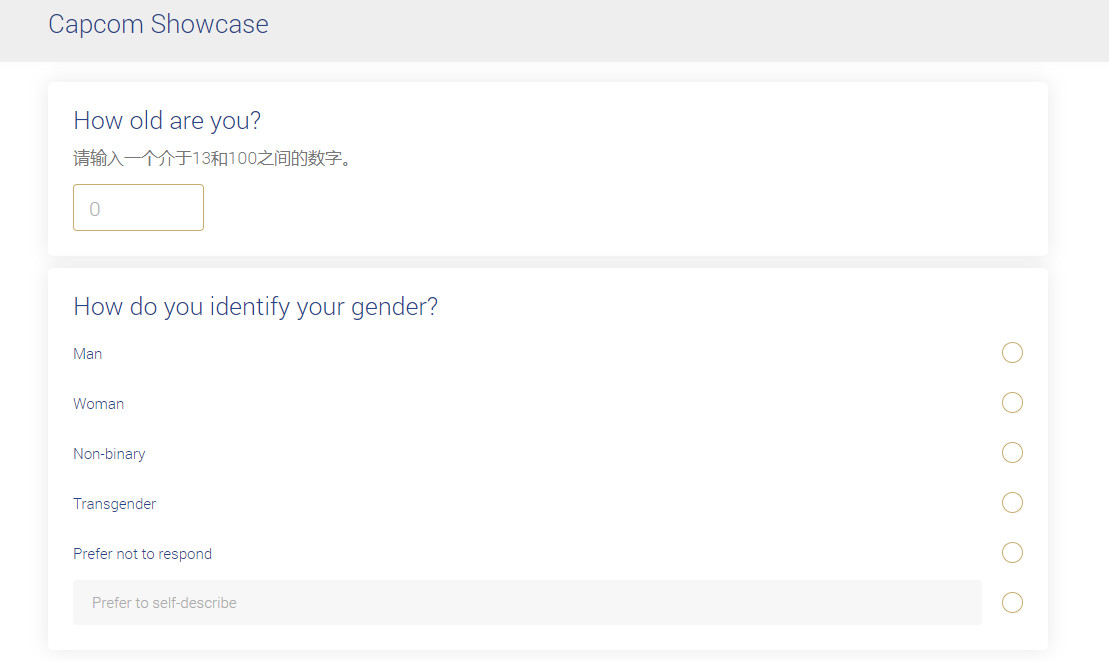Select the Man radio button
This screenshot has width=1109, height=661.
(x=1012, y=353)
